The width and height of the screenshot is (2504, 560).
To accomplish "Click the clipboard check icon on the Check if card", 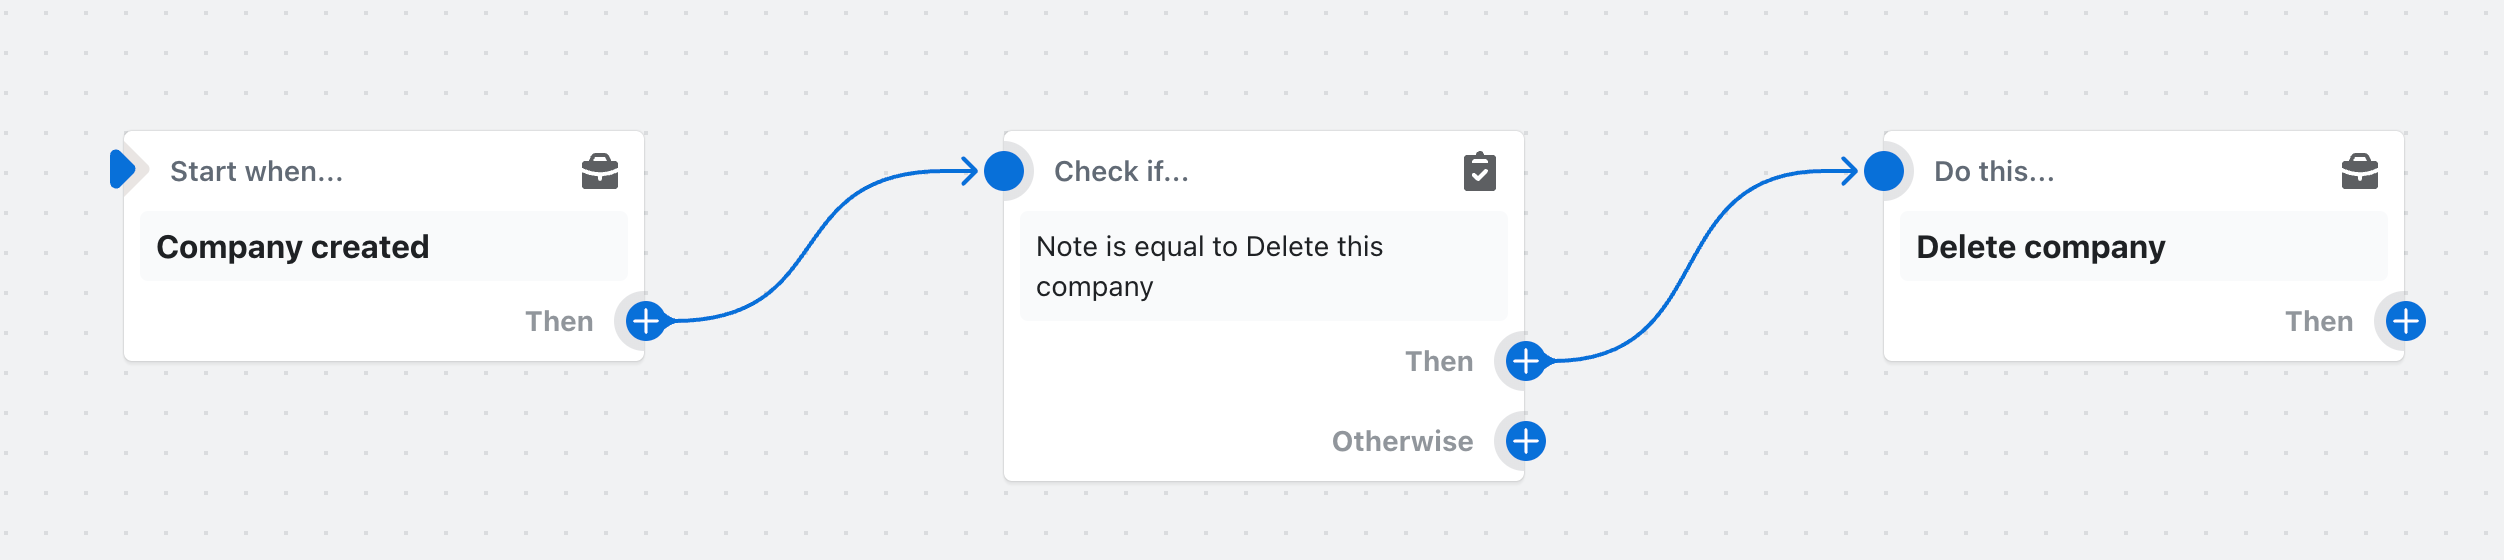I will (x=1479, y=172).
